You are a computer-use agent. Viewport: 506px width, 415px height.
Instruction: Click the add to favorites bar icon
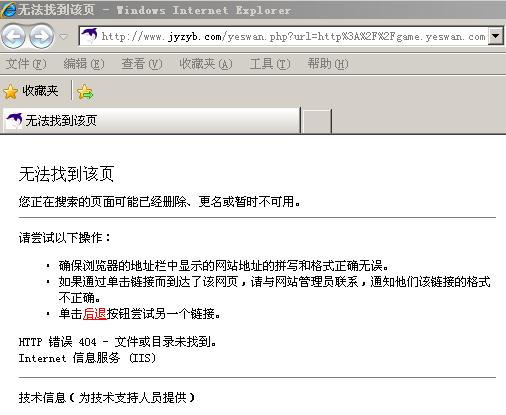tap(85, 92)
